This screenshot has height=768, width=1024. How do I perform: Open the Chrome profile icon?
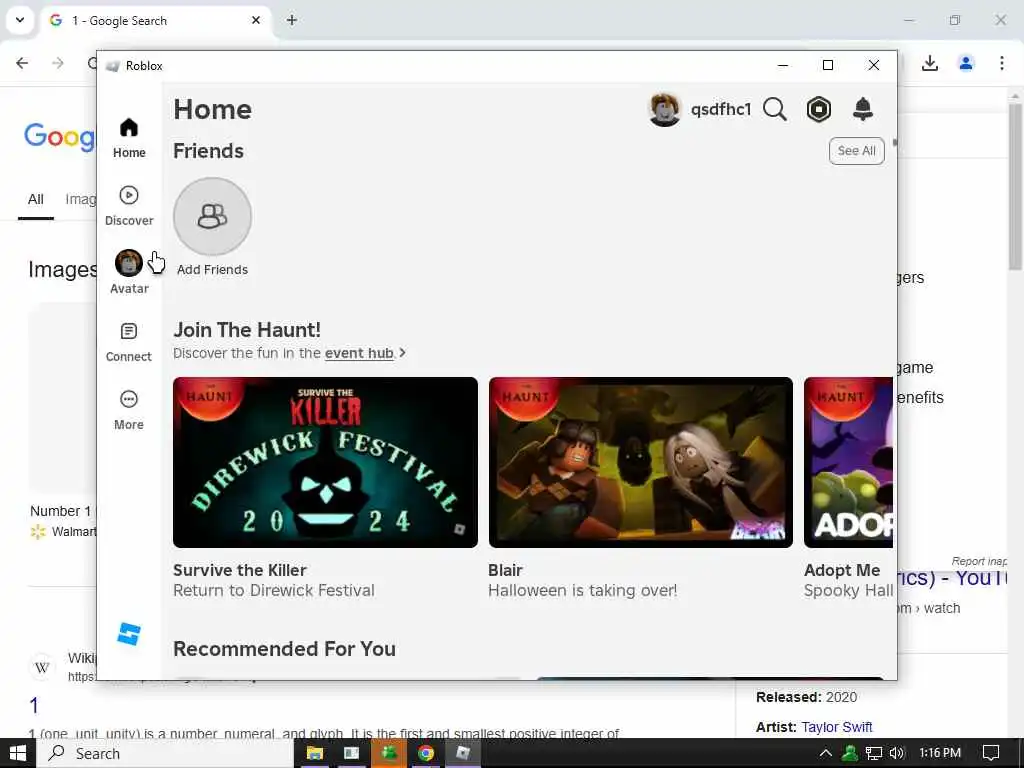point(966,63)
